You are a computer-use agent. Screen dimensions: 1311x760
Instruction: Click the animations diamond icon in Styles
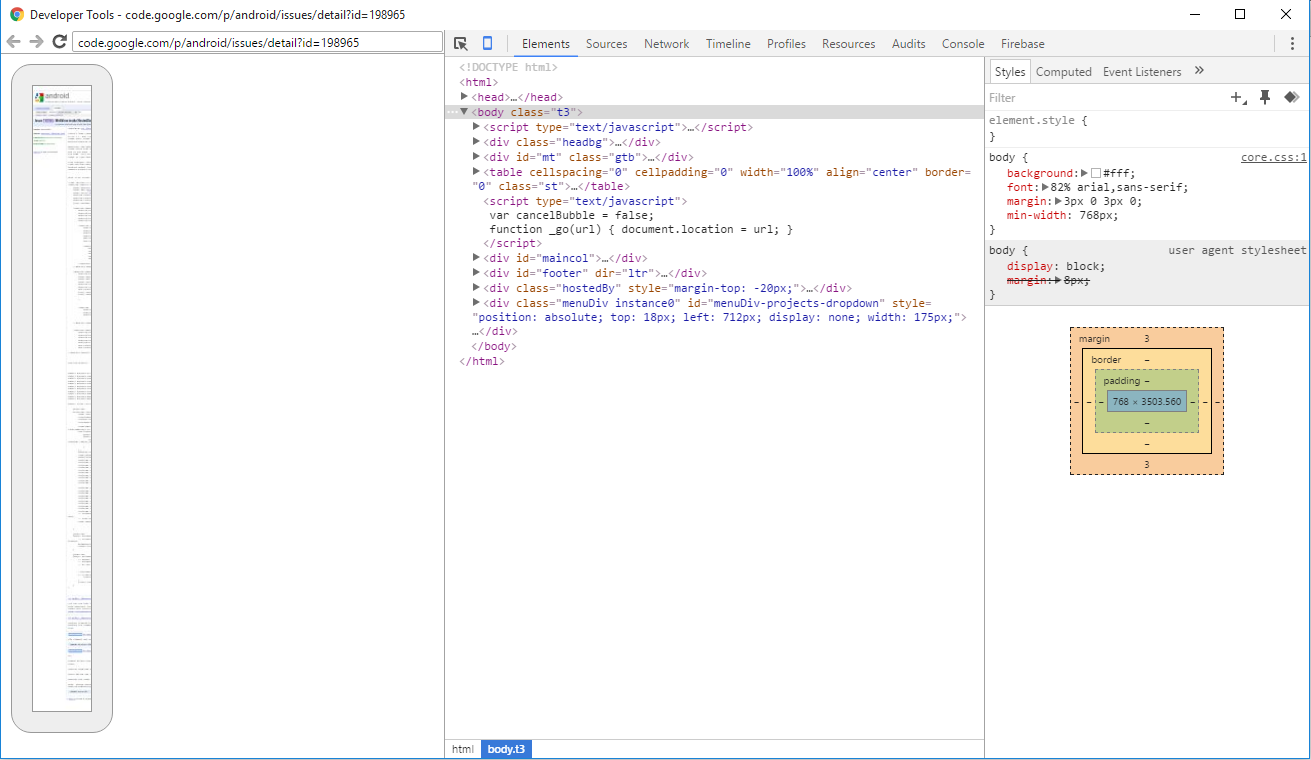pos(1291,97)
